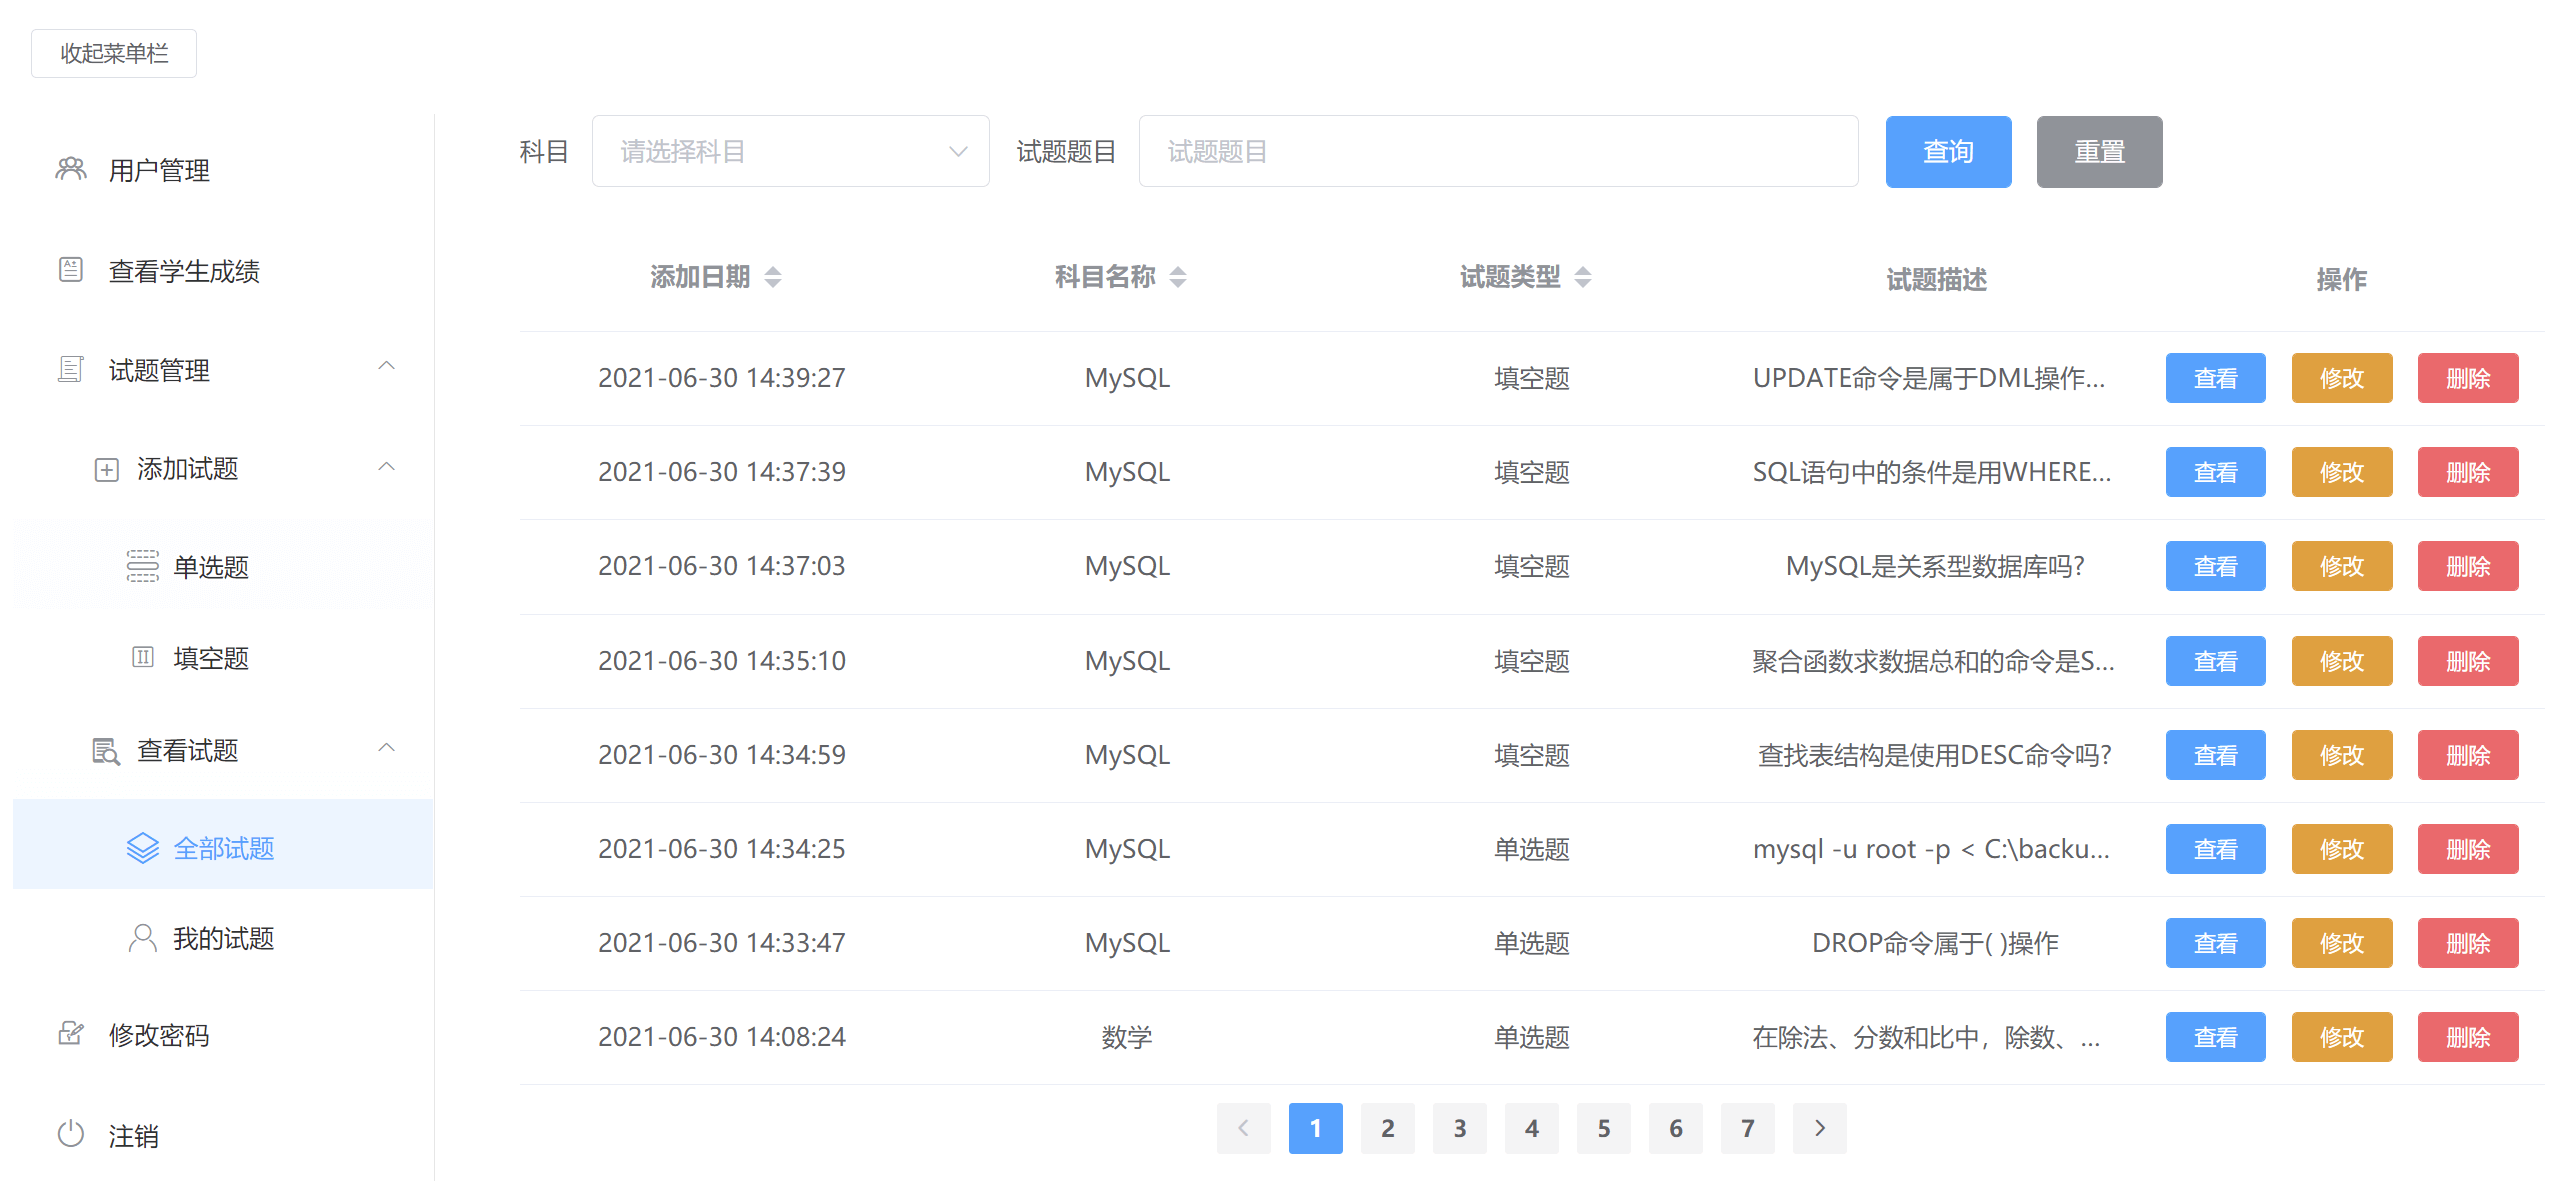Select 全部试题 menu entry
The height and width of the screenshot is (1190, 2558).
[223, 844]
